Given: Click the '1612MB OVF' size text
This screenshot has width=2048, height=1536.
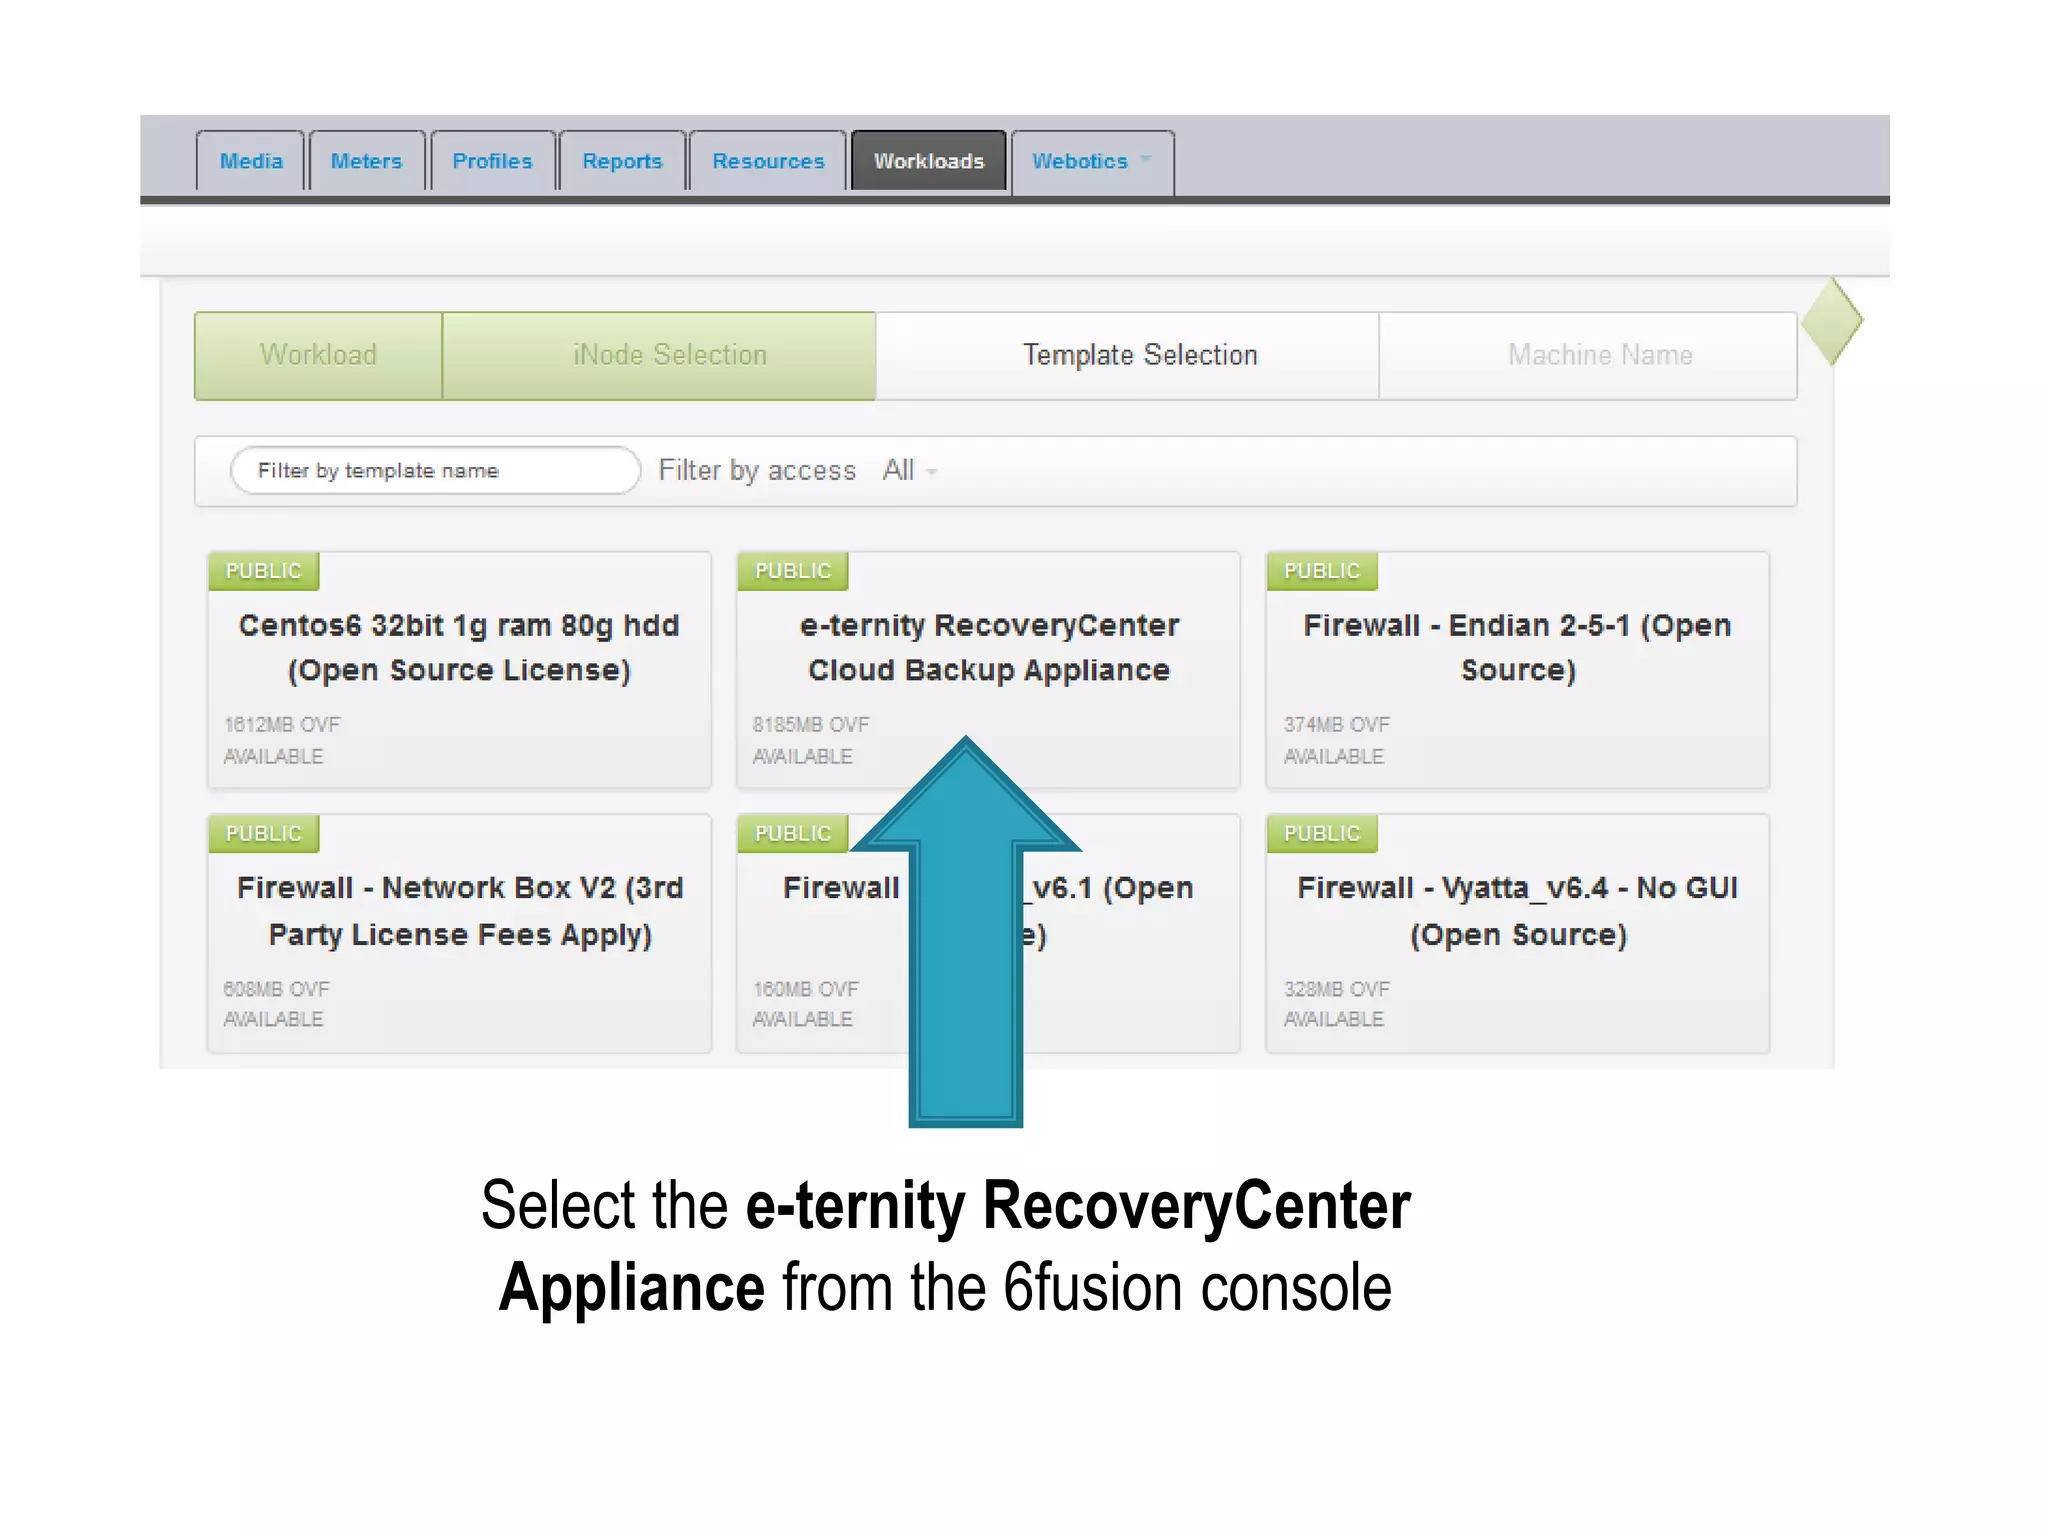Looking at the screenshot, I should [282, 724].
